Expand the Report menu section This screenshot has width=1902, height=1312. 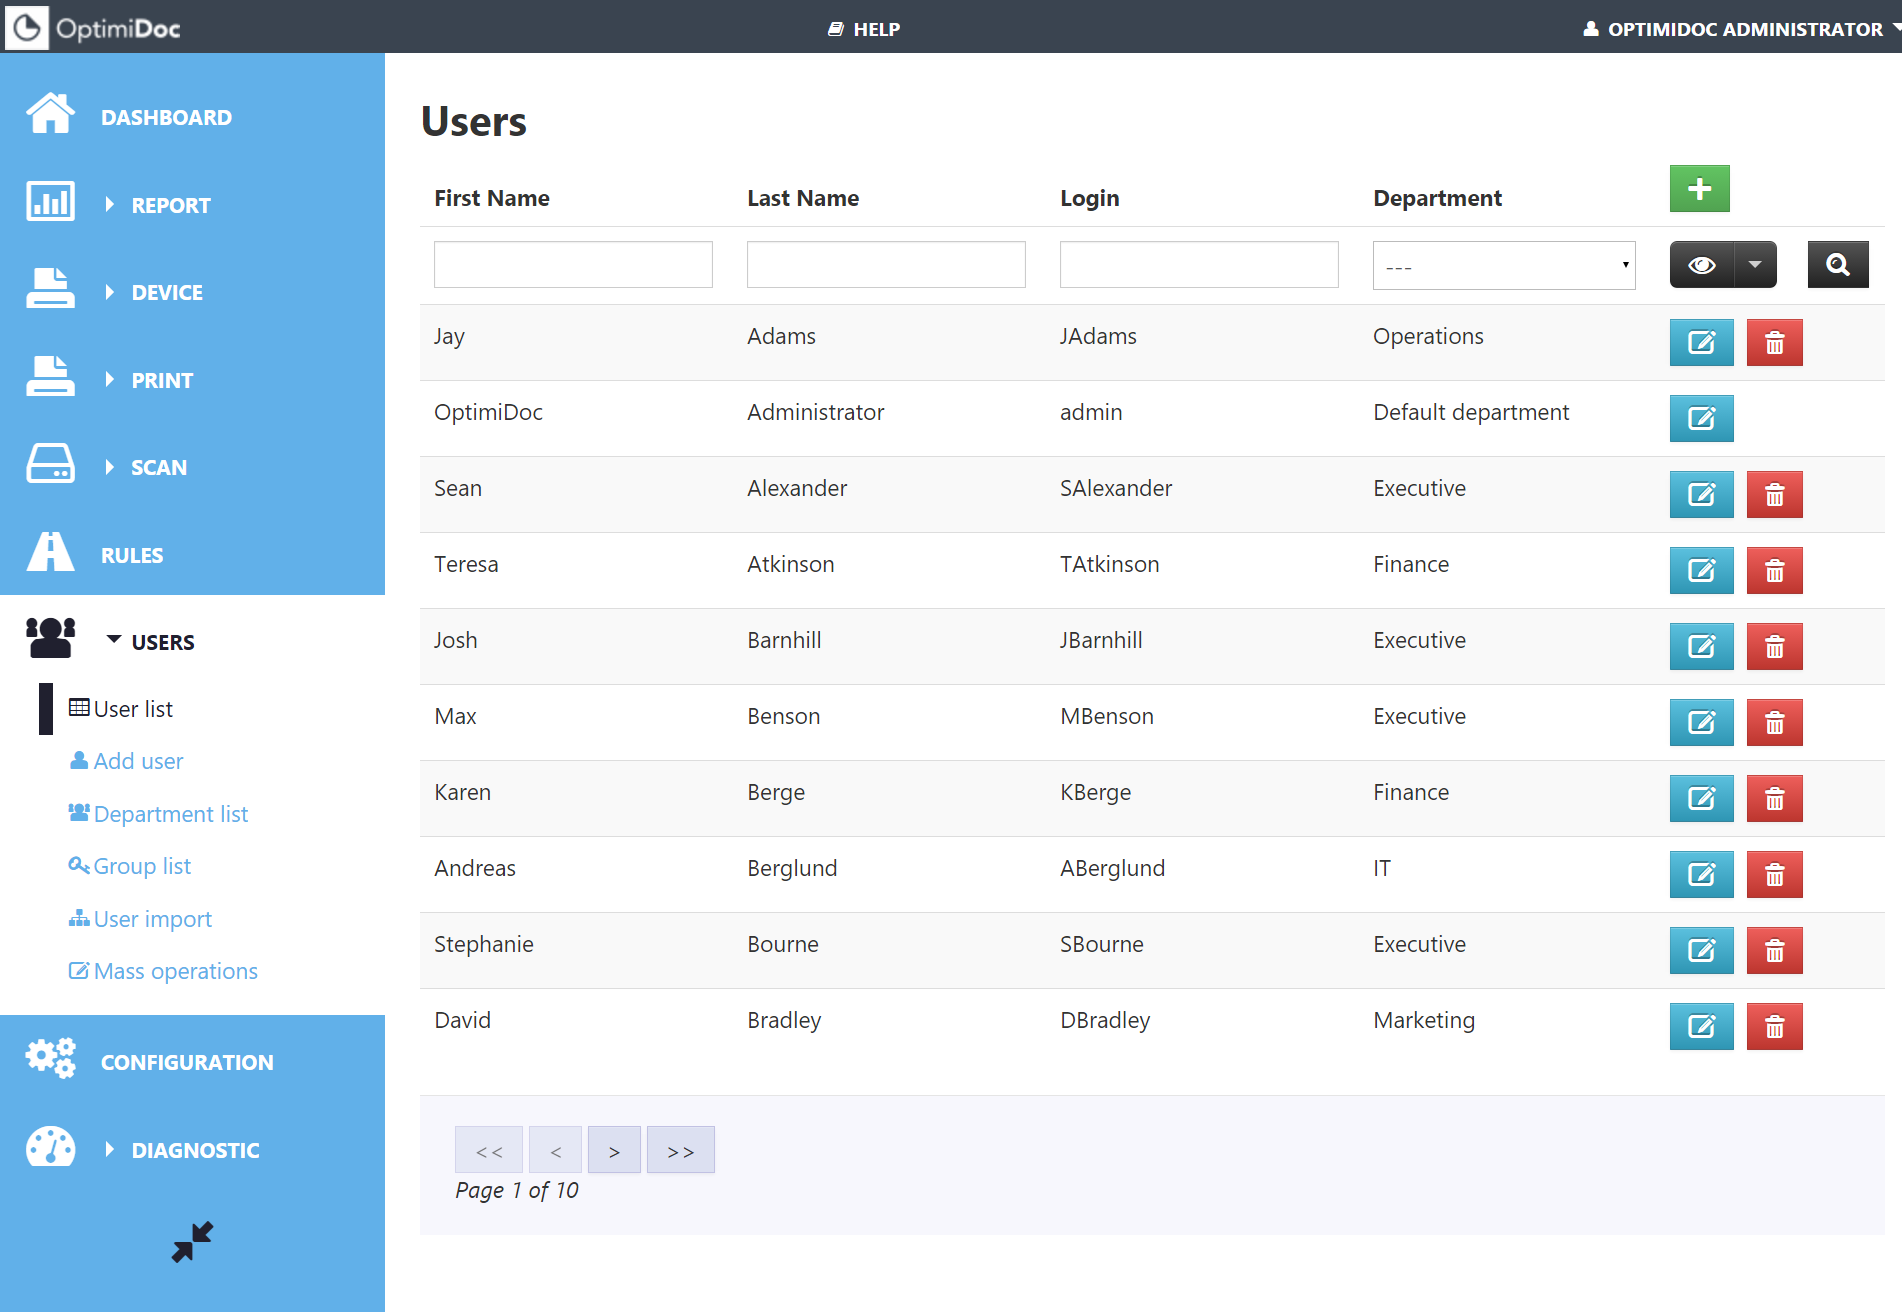click(x=170, y=205)
